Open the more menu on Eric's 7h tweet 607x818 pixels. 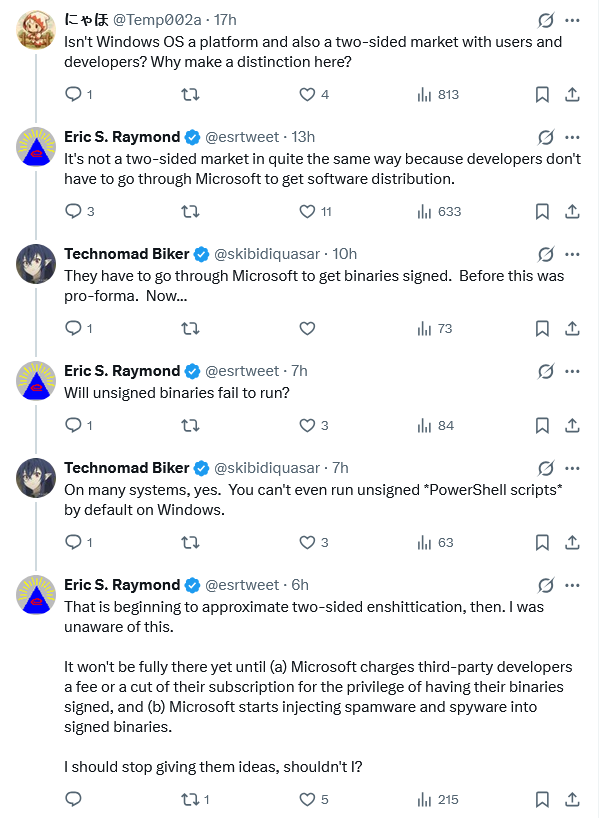[572, 371]
